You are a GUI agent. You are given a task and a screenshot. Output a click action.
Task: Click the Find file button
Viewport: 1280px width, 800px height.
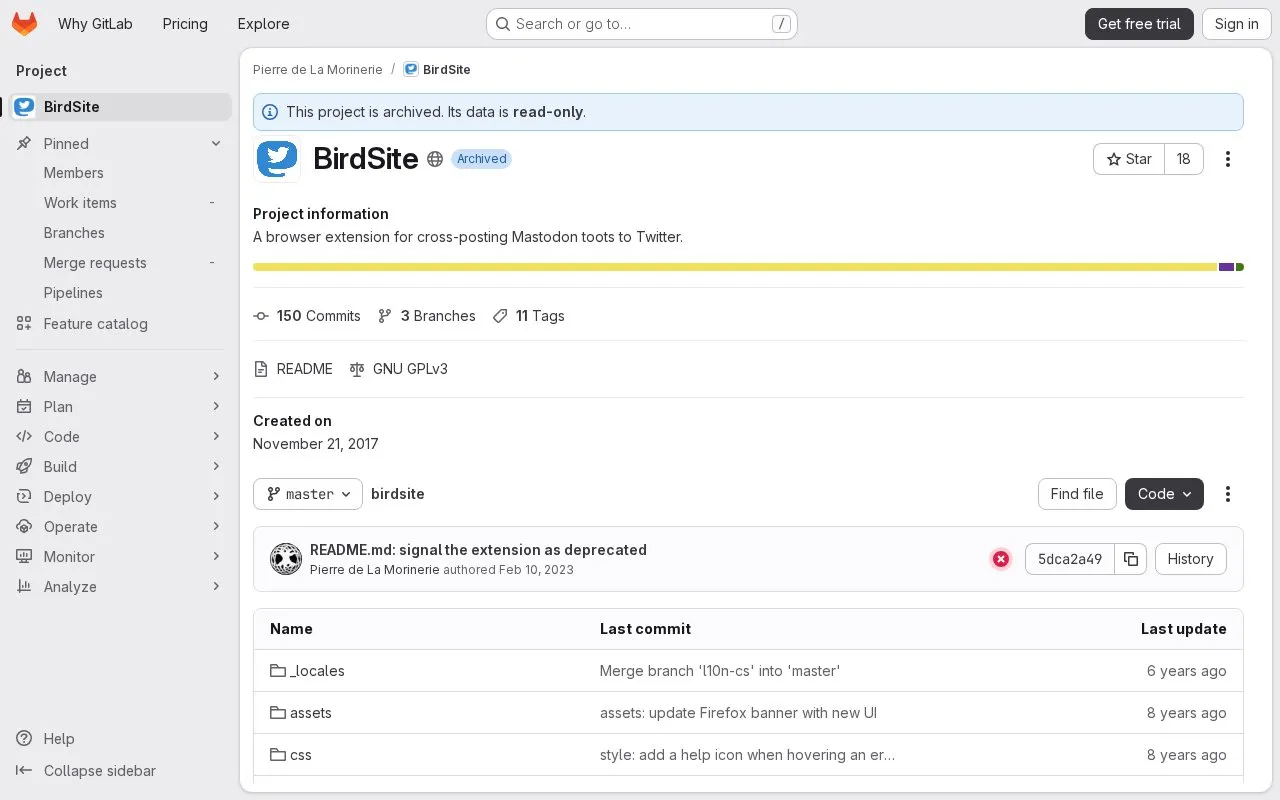click(1077, 494)
